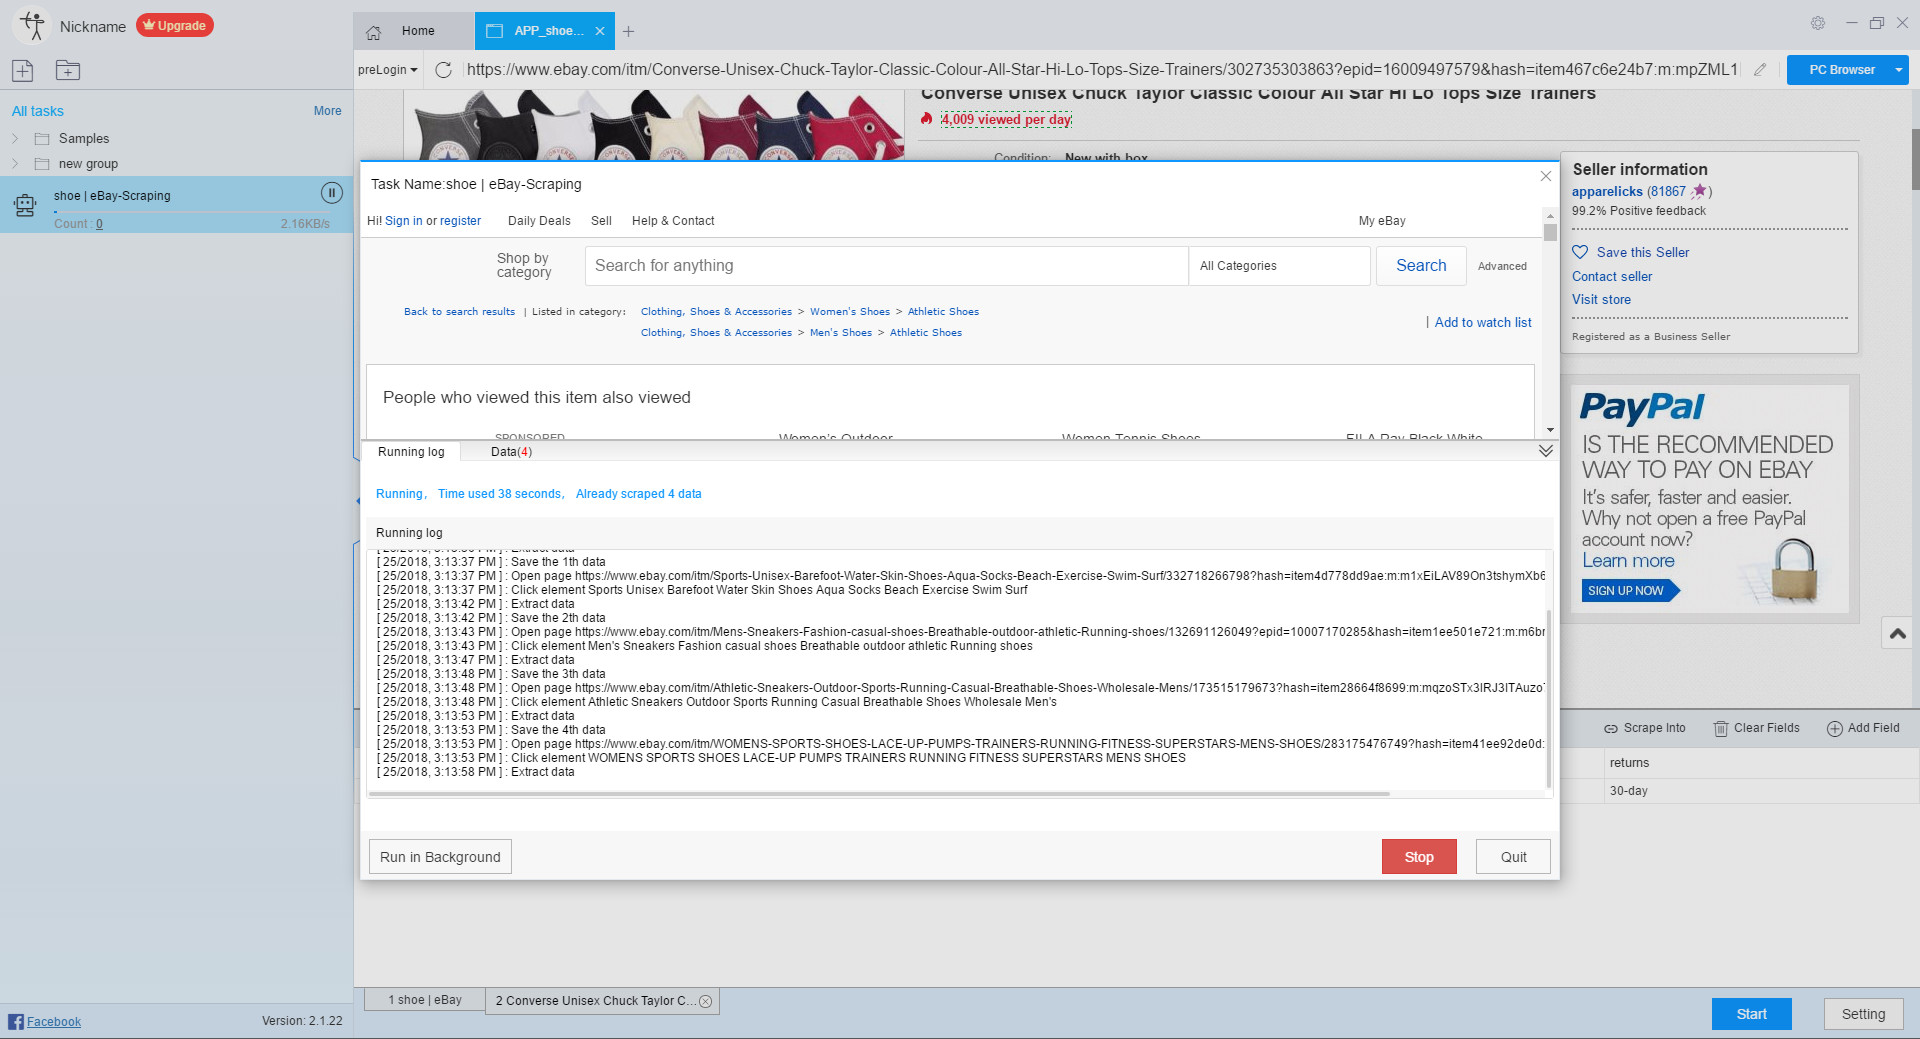1920x1039 pixels.
Task: Click the Men's Shoes breadcrumb
Action: 841,333
